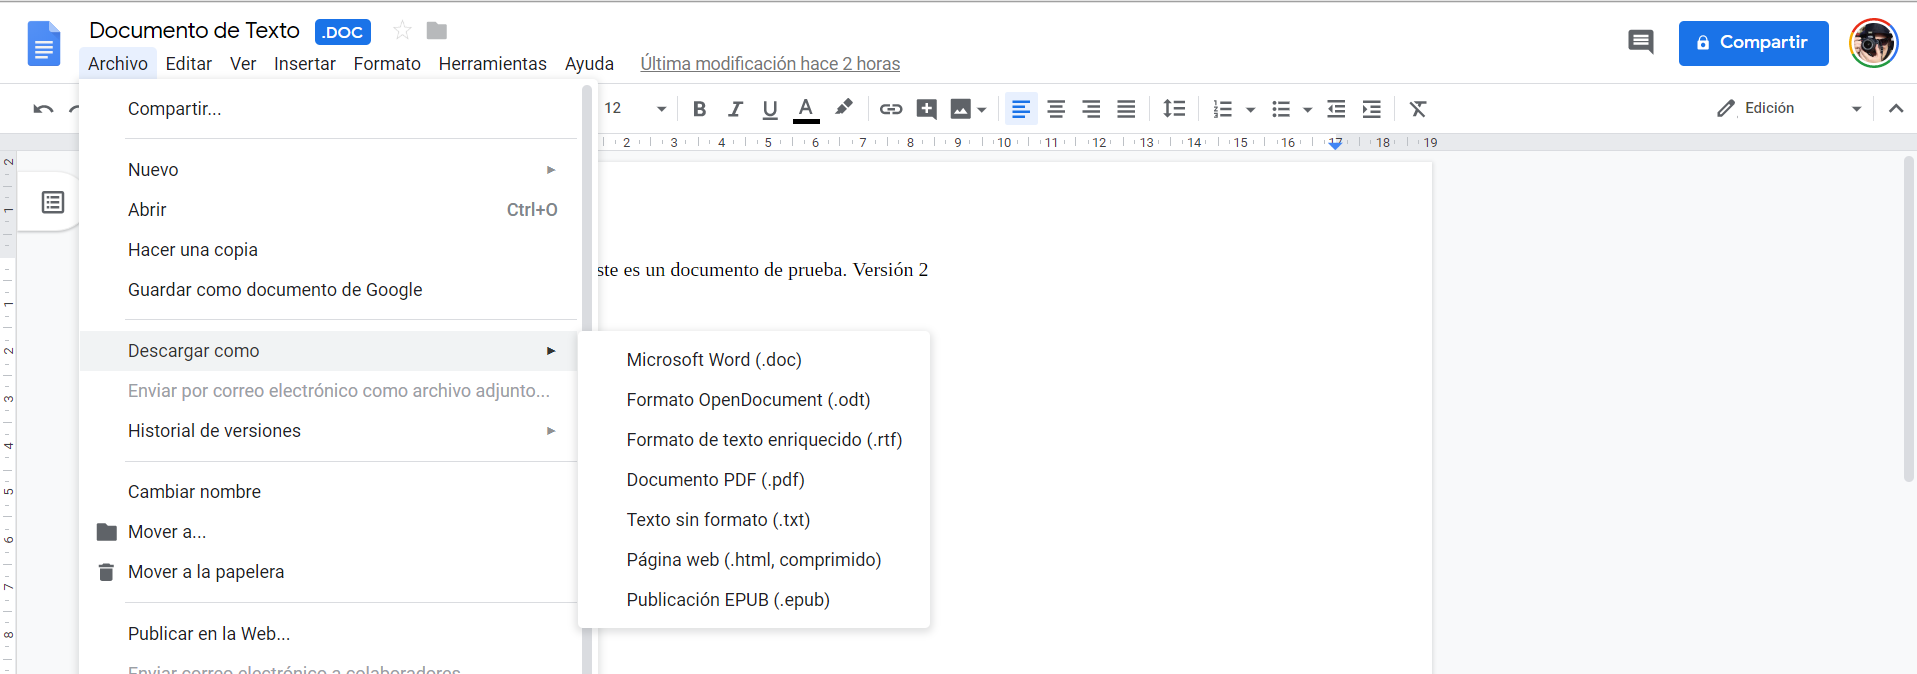
Task: Open the Ver menu
Action: click(x=243, y=63)
